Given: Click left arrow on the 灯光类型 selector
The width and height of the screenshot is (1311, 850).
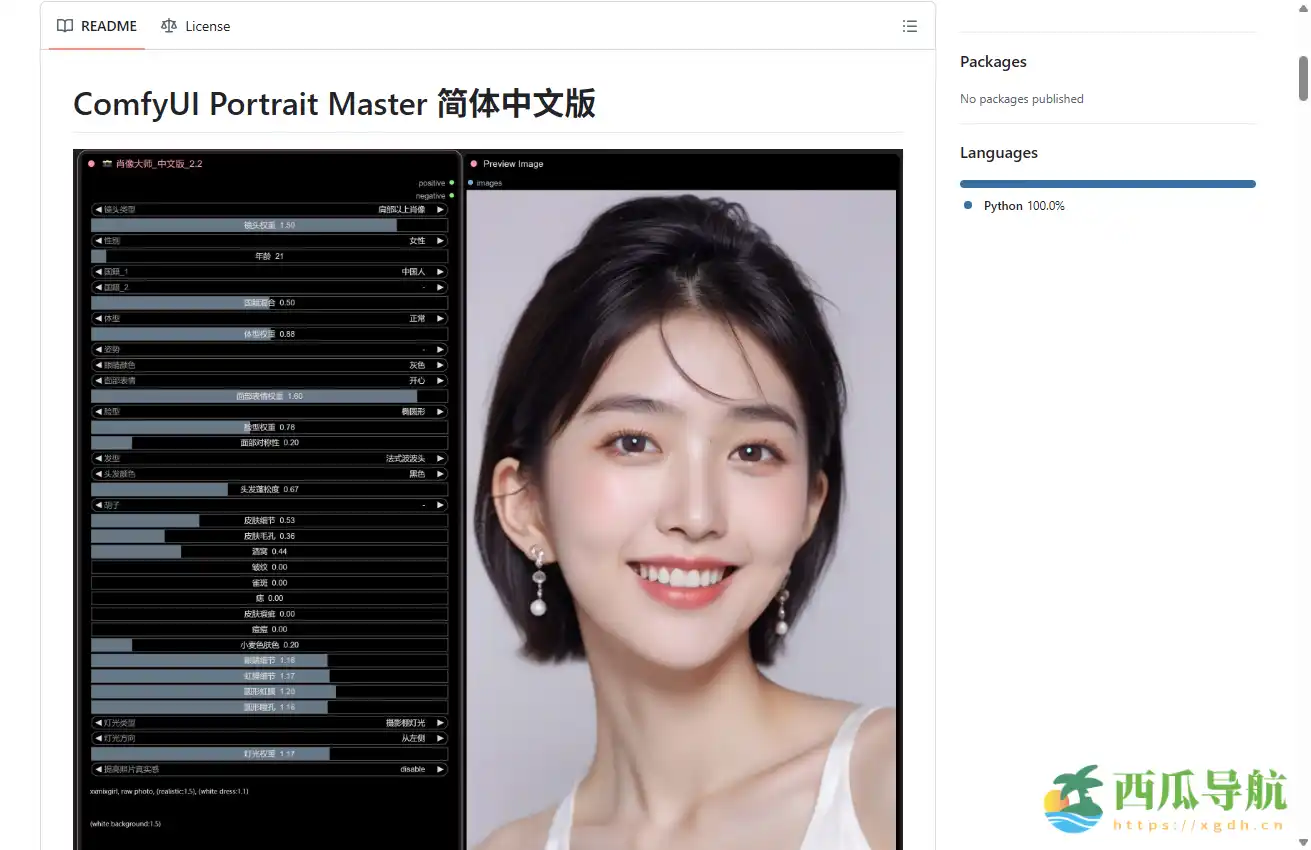Looking at the screenshot, I should point(97,722).
